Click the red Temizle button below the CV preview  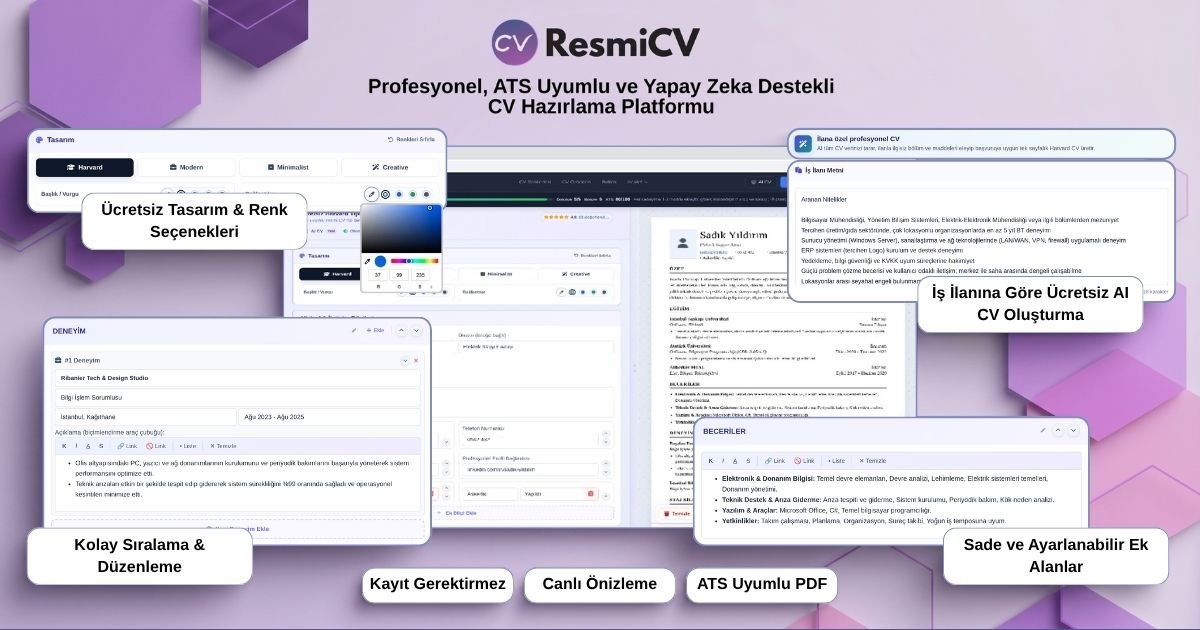[677, 513]
